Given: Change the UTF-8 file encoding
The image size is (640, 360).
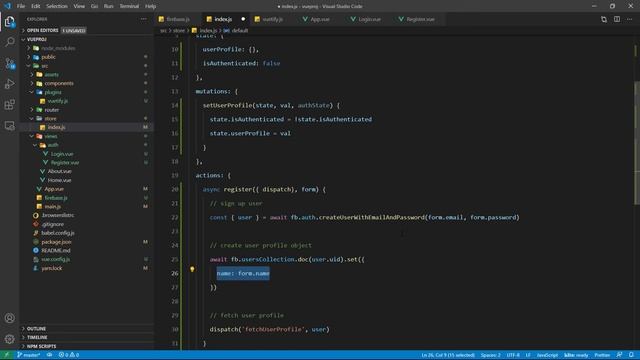Looking at the screenshot, I should [x=513, y=355].
